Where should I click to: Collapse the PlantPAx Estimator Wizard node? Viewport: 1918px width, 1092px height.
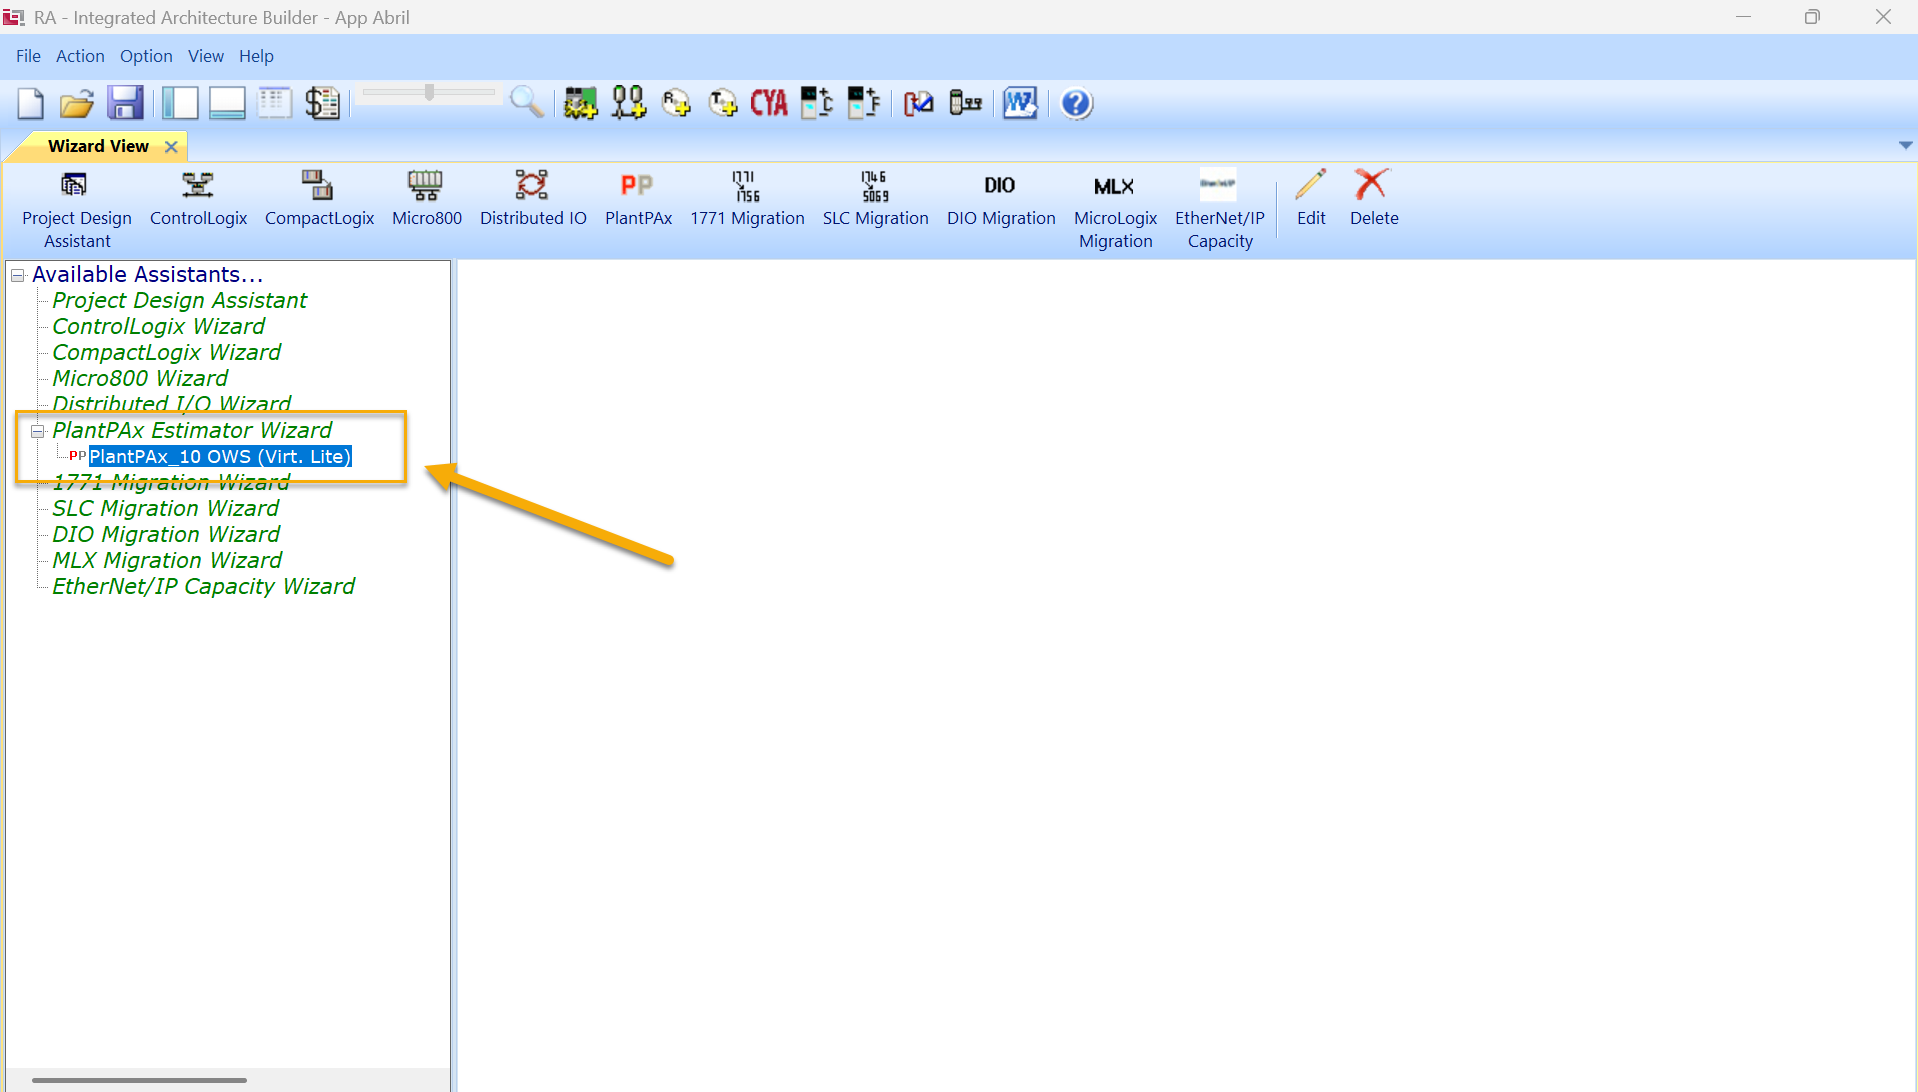38,431
